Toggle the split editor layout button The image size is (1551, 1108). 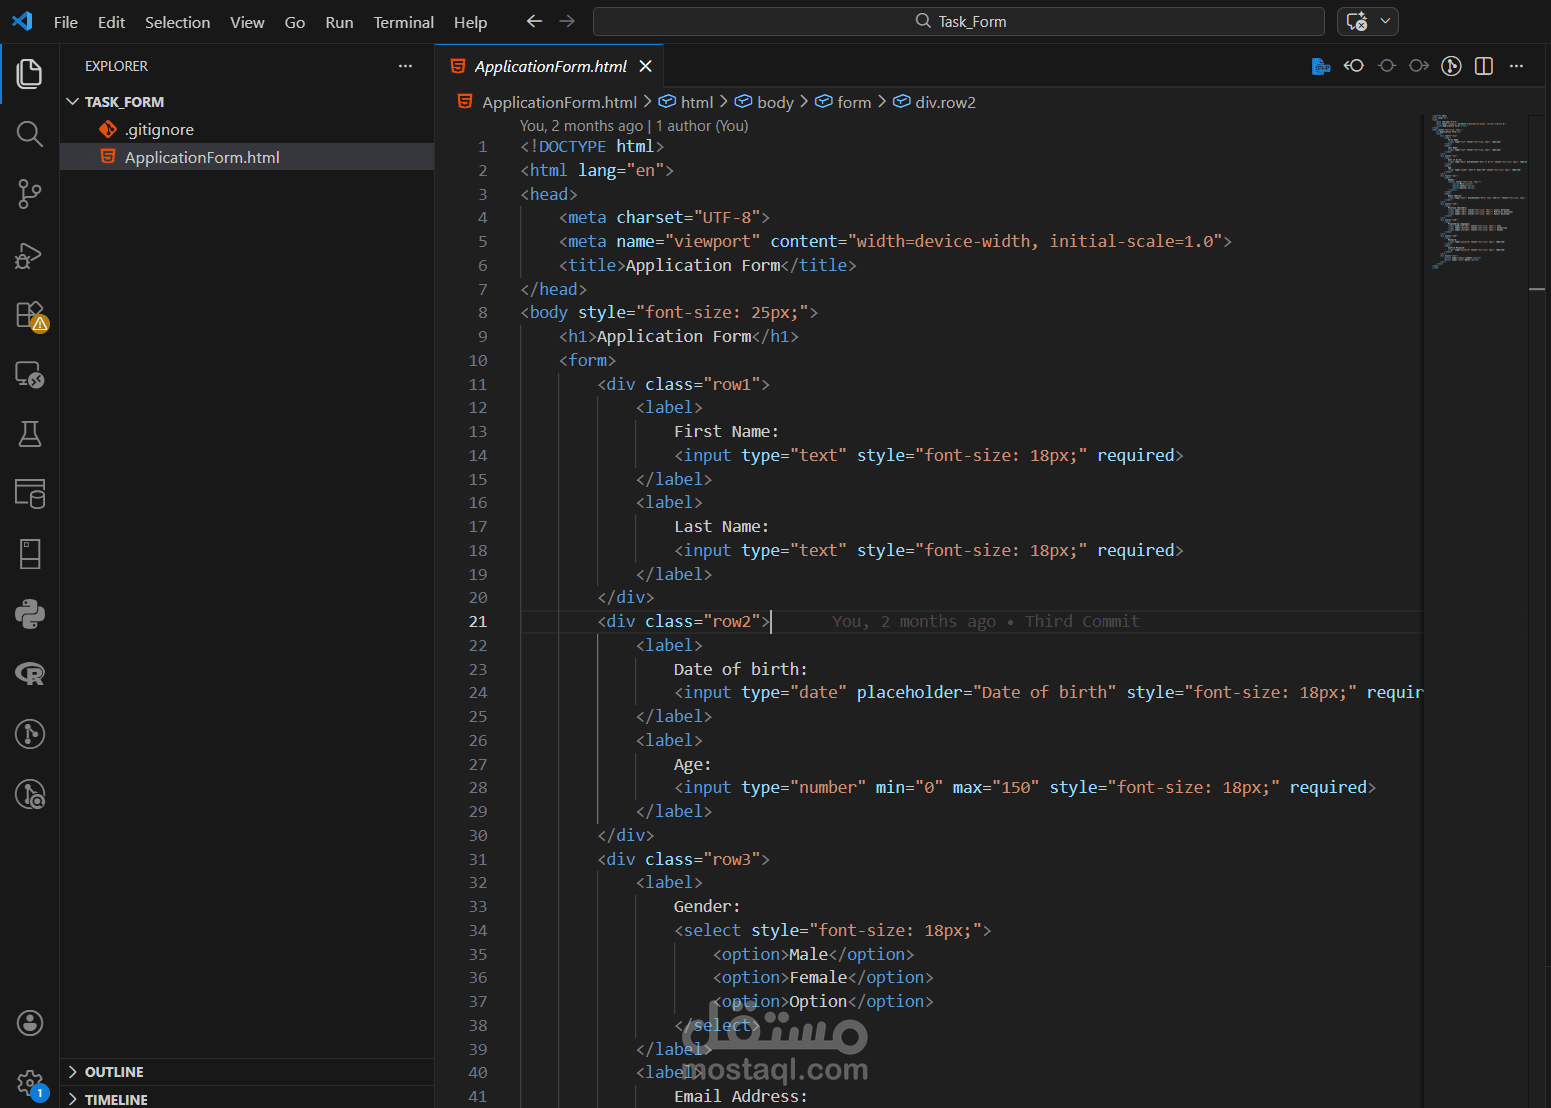1484,66
